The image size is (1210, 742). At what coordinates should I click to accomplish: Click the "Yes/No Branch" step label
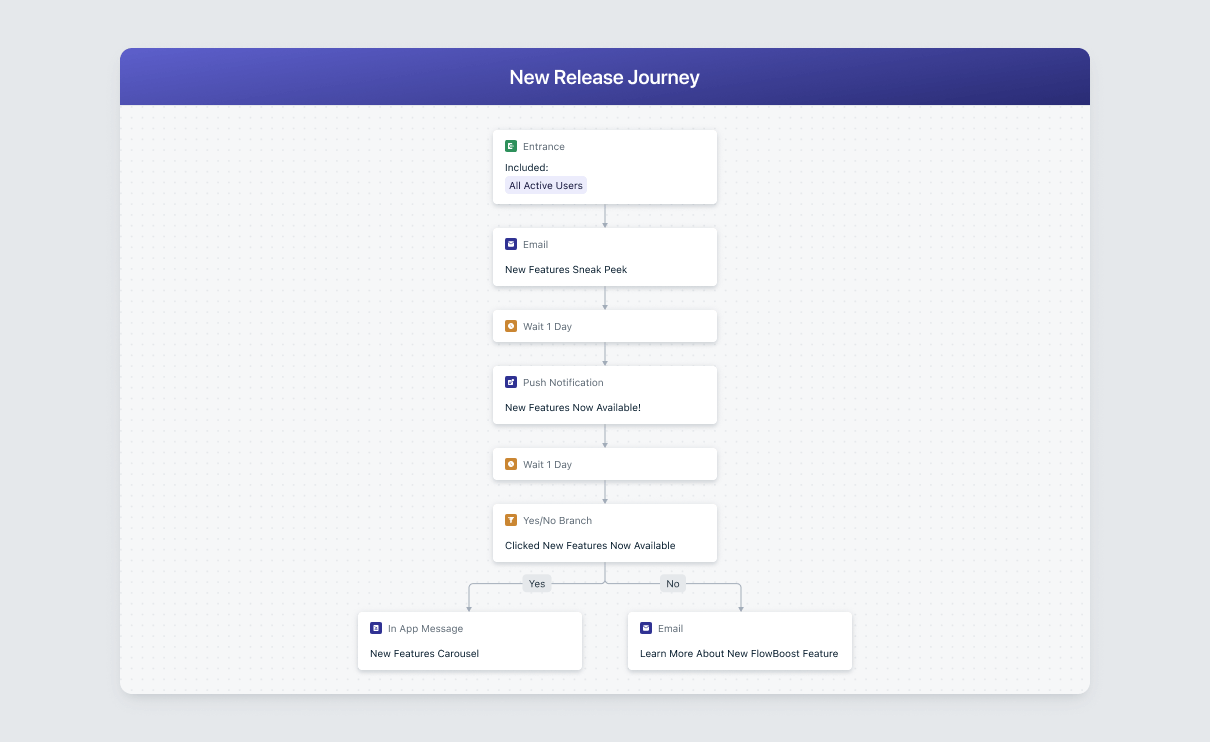pyautogui.click(x=557, y=520)
